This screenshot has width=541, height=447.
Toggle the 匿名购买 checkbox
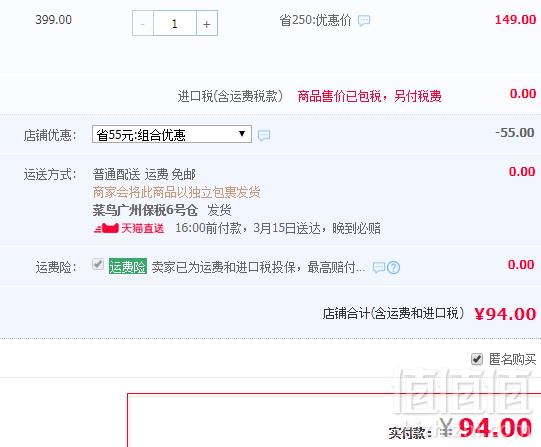coord(476,359)
